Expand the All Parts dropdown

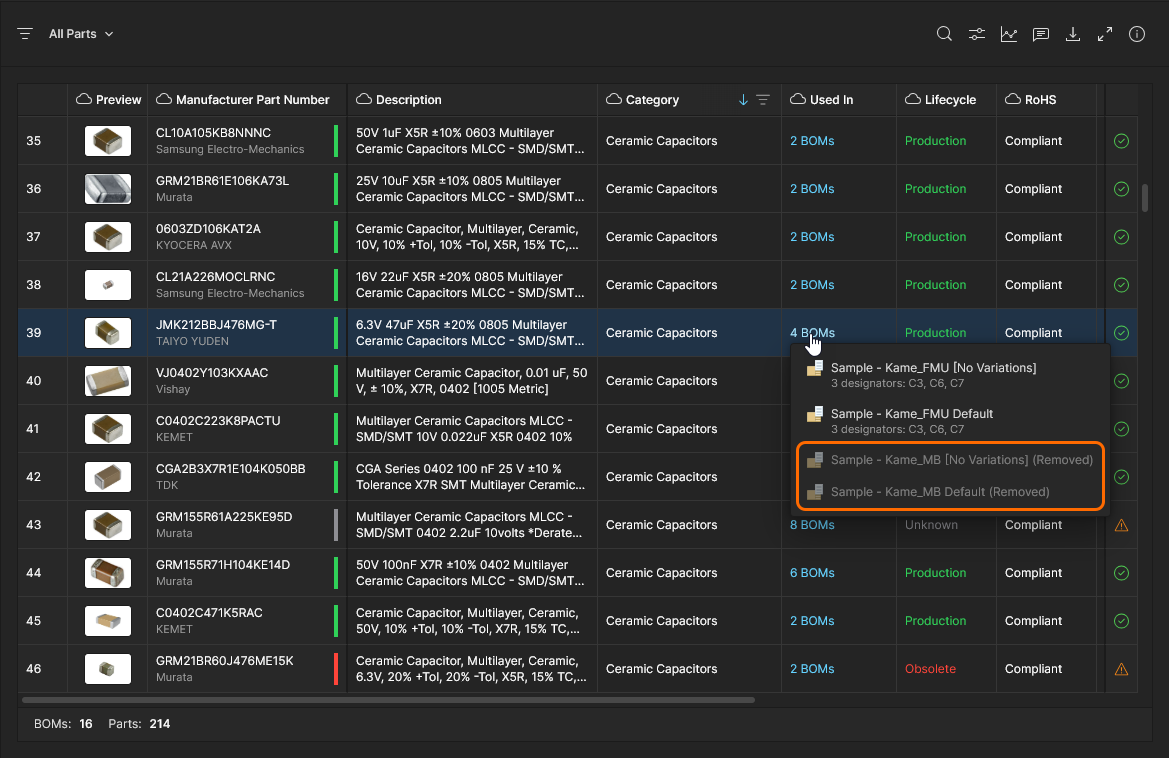[81, 34]
